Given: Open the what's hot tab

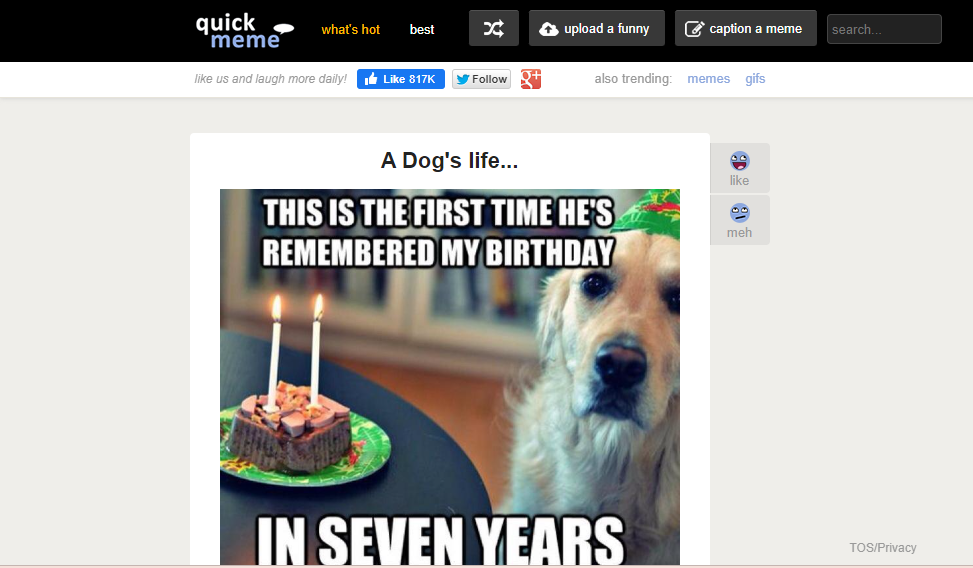Looking at the screenshot, I should pyautogui.click(x=351, y=29).
